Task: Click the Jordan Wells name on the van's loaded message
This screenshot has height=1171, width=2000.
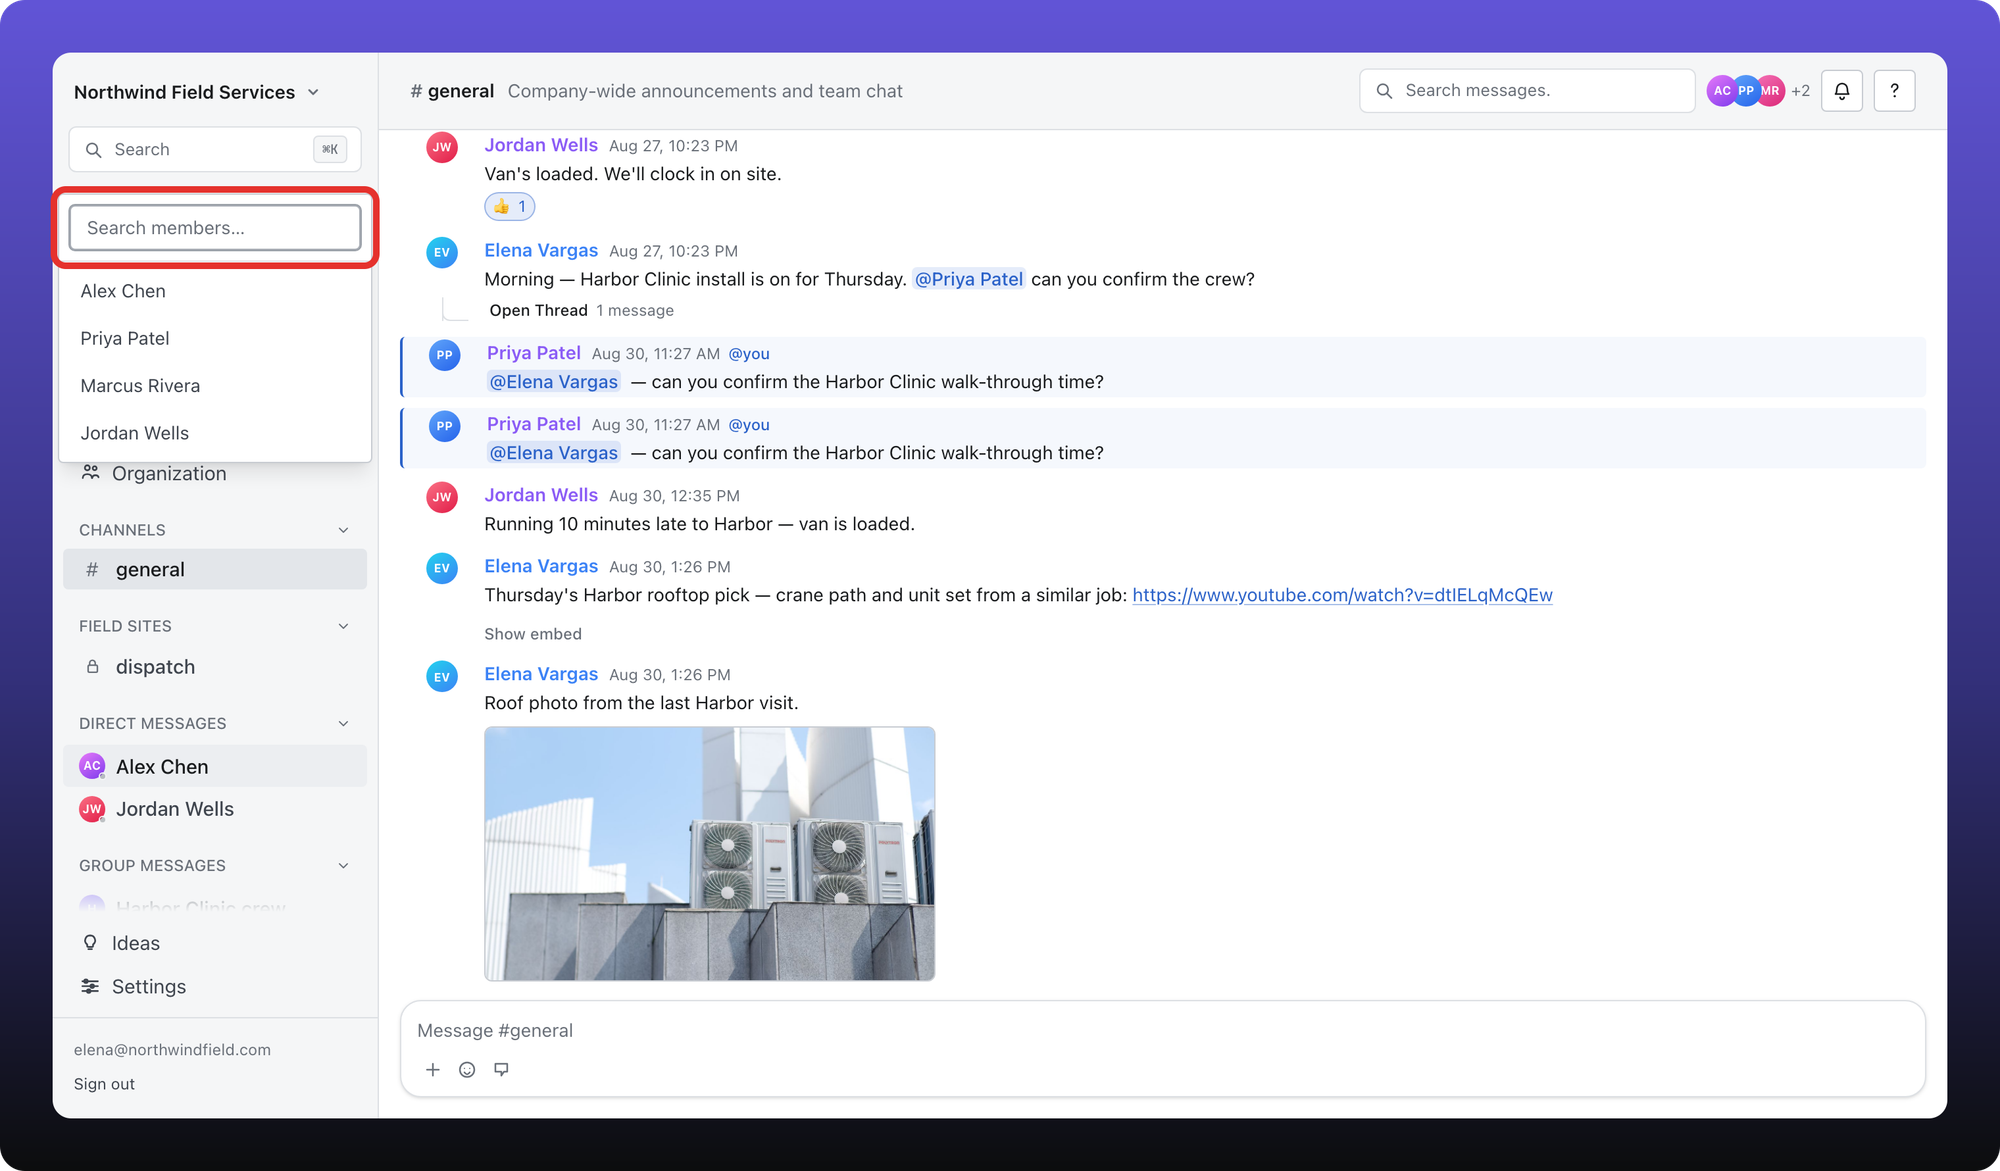Action: click(541, 145)
